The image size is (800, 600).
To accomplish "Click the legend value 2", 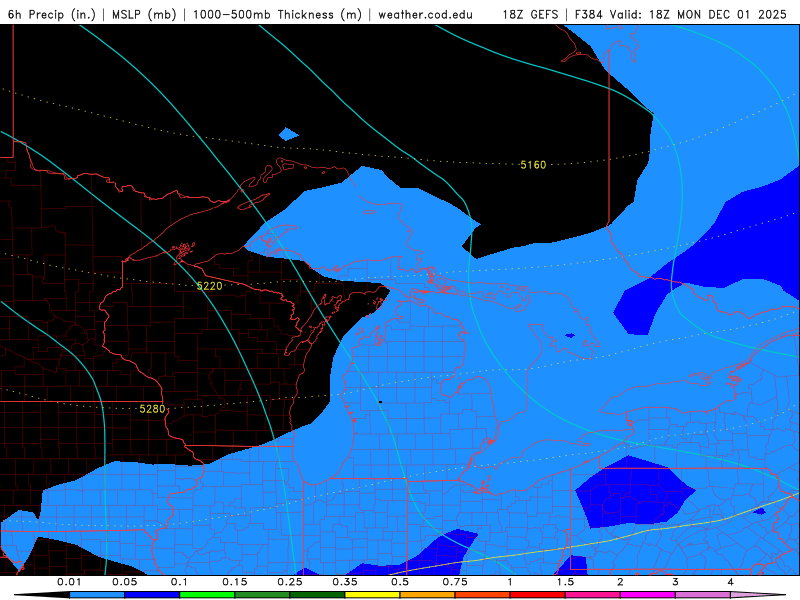I will pyautogui.click(x=620, y=582).
